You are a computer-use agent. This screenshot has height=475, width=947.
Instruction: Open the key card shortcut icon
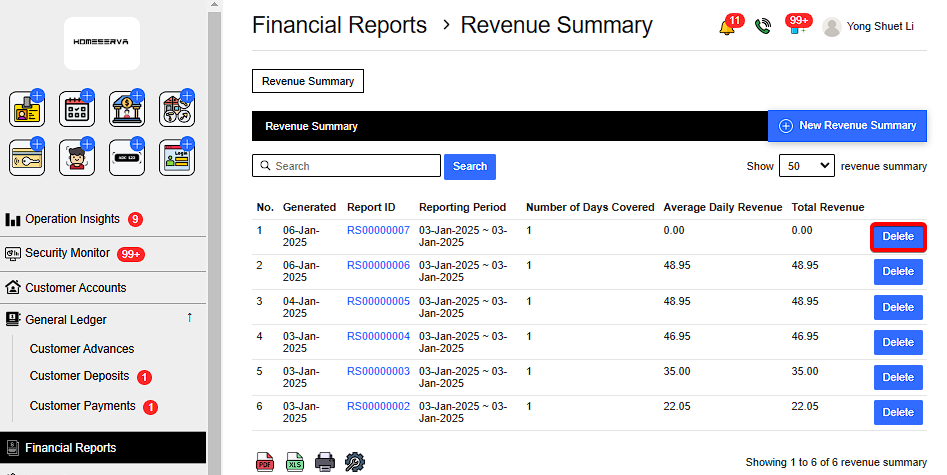[x=26, y=158]
